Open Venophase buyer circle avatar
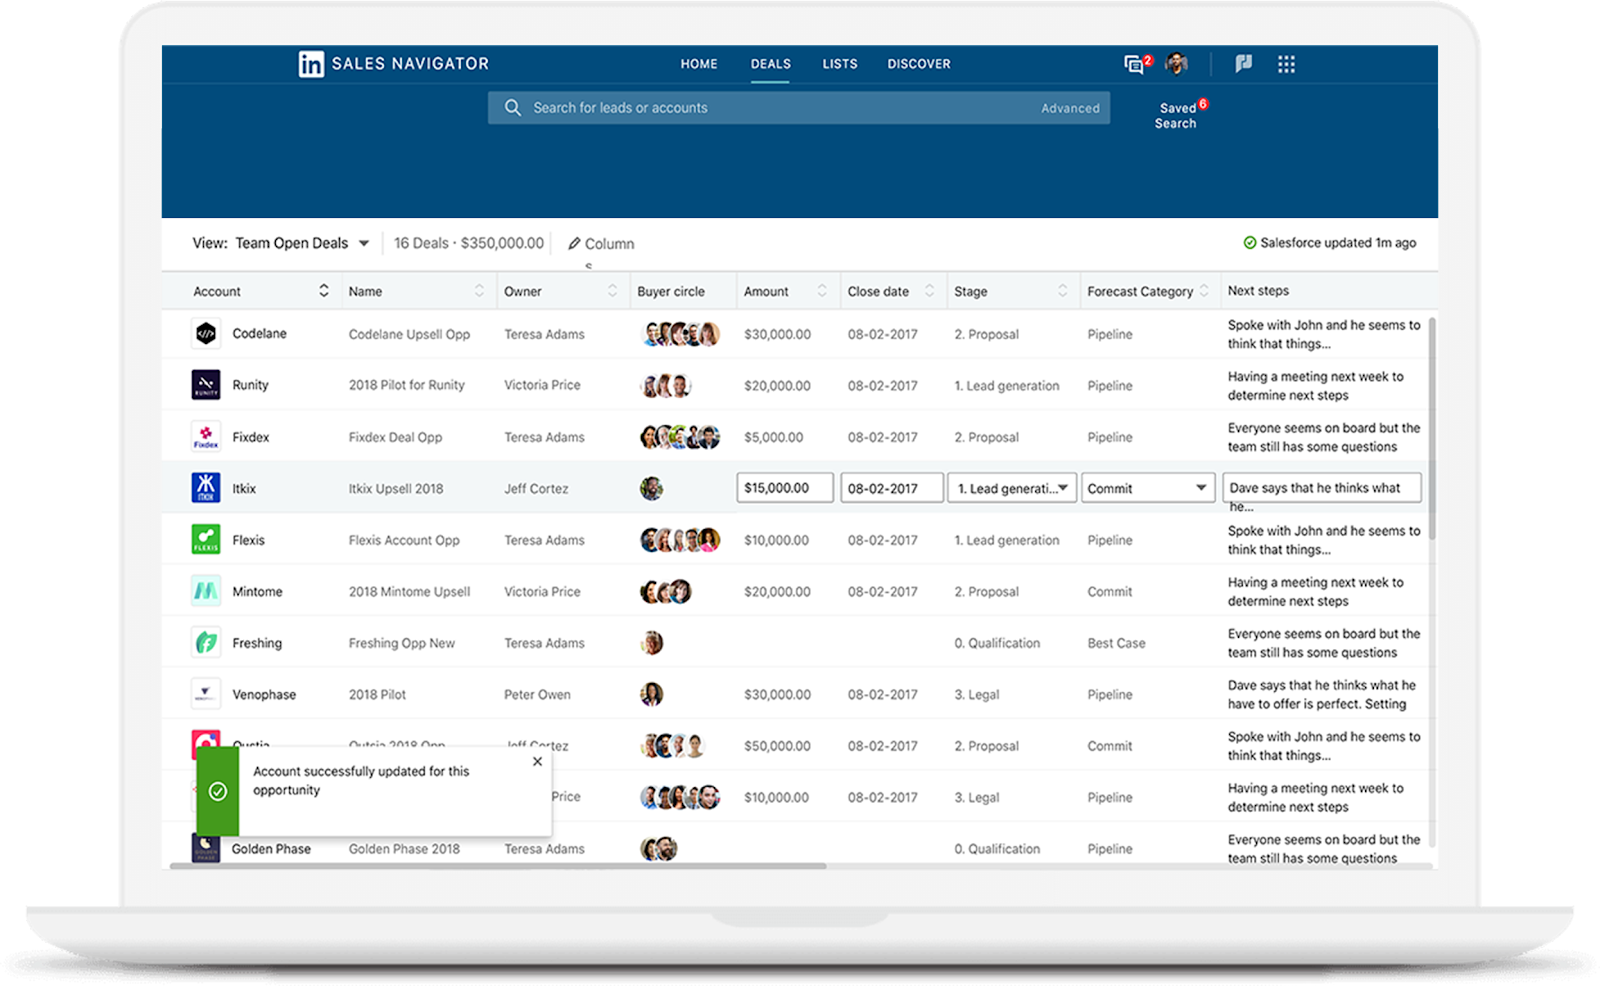Screen dimensions: 1600x986 pos(651,694)
